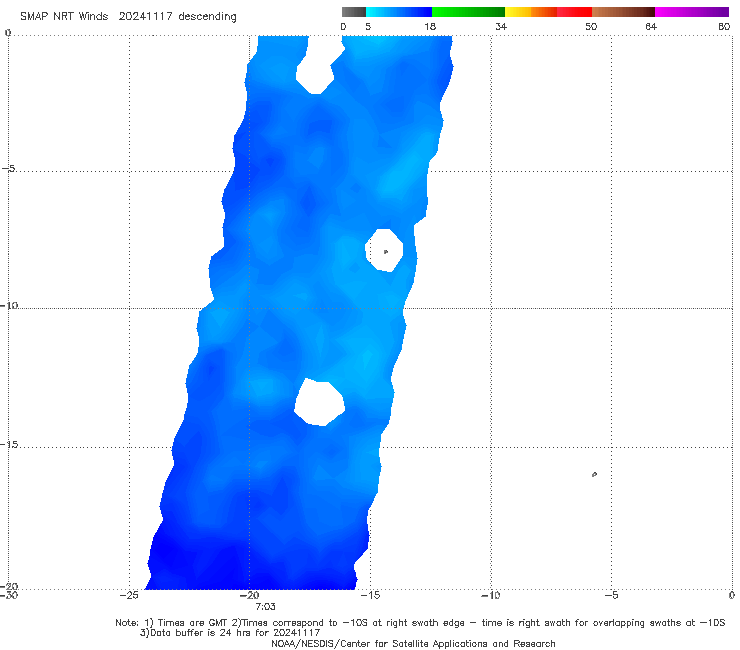Click the '34' label under the color scale

pyautogui.click(x=501, y=26)
